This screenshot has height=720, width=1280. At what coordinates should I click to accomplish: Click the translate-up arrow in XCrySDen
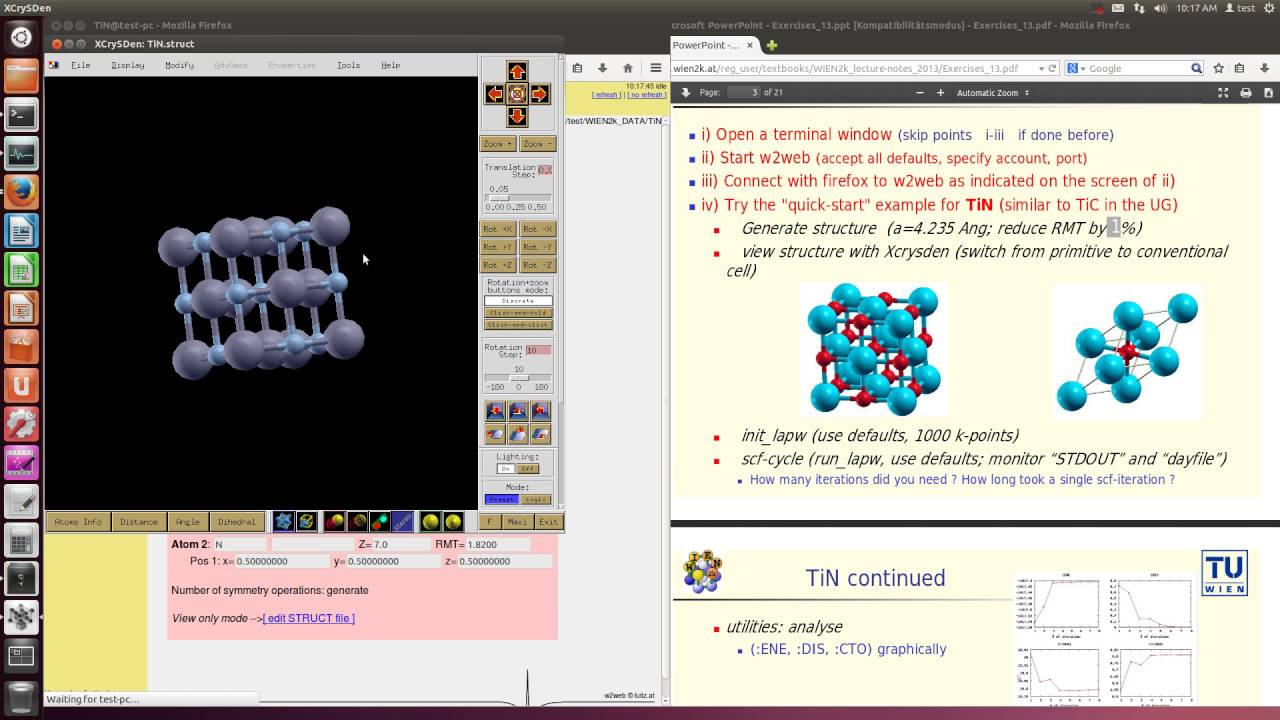tap(517, 71)
